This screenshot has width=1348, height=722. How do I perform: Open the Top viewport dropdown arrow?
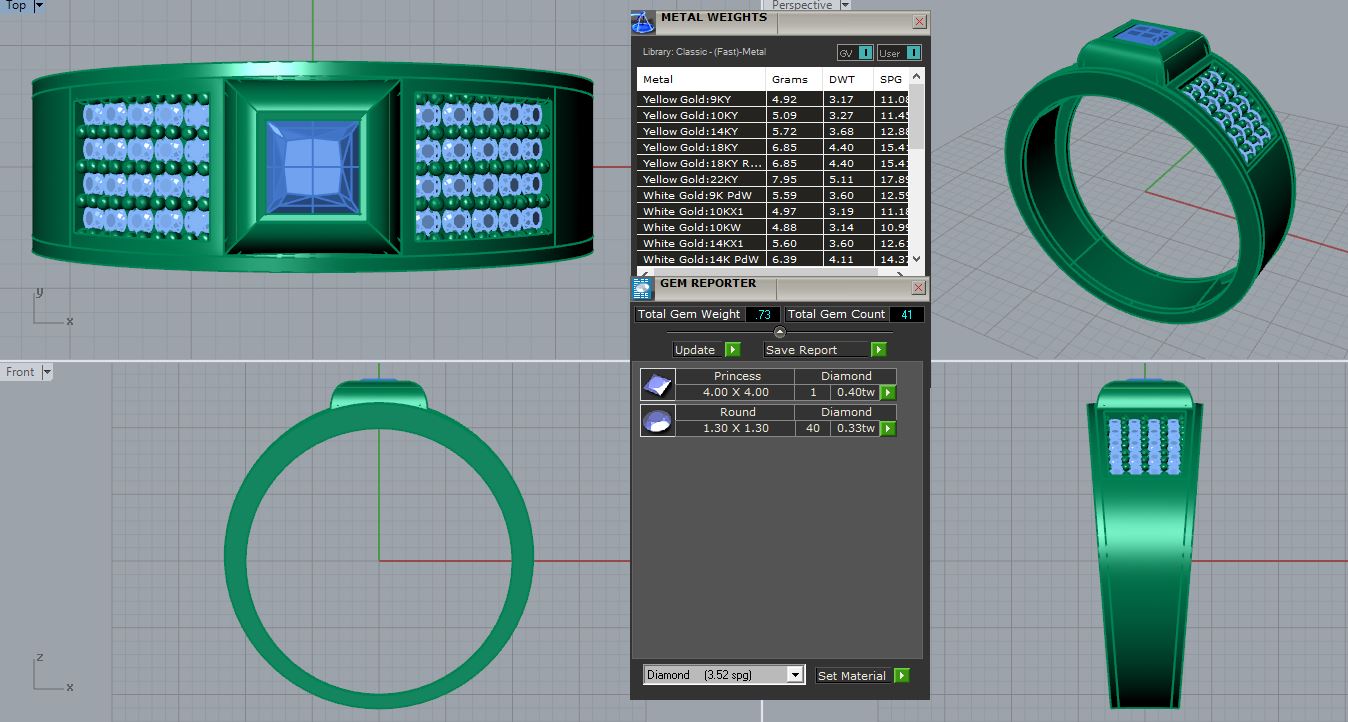(x=40, y=6)
